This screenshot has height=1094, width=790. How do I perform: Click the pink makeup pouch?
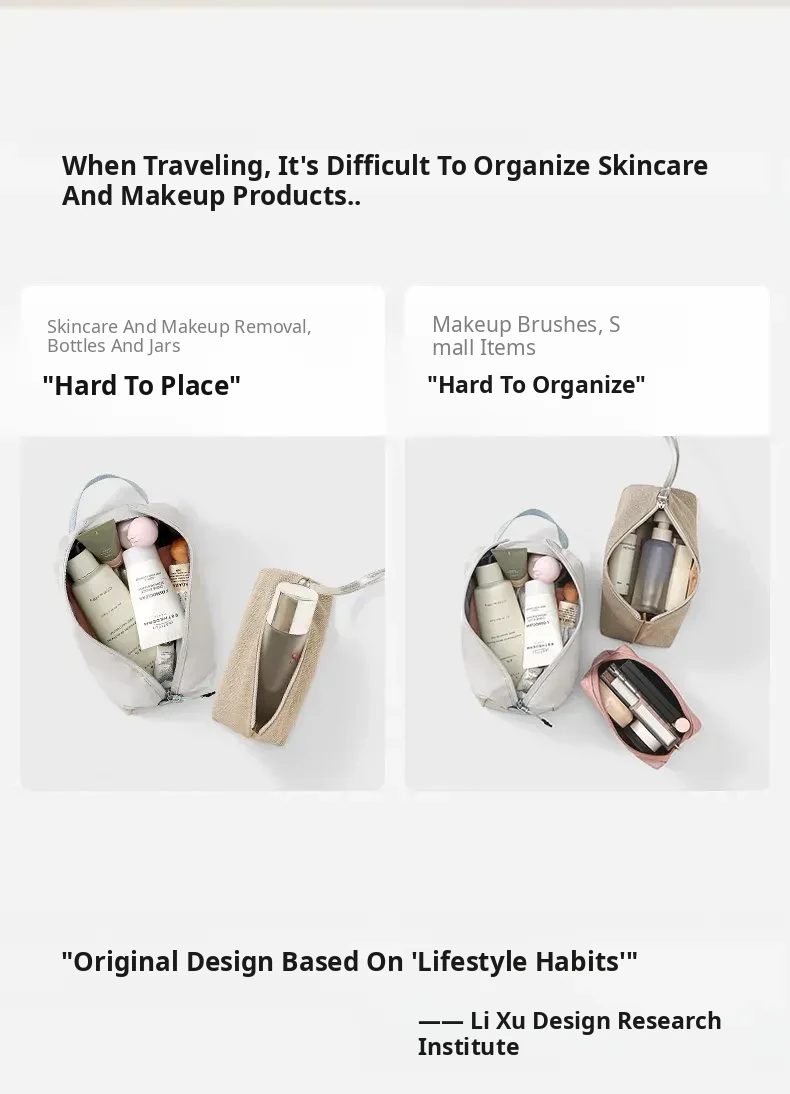641,706
